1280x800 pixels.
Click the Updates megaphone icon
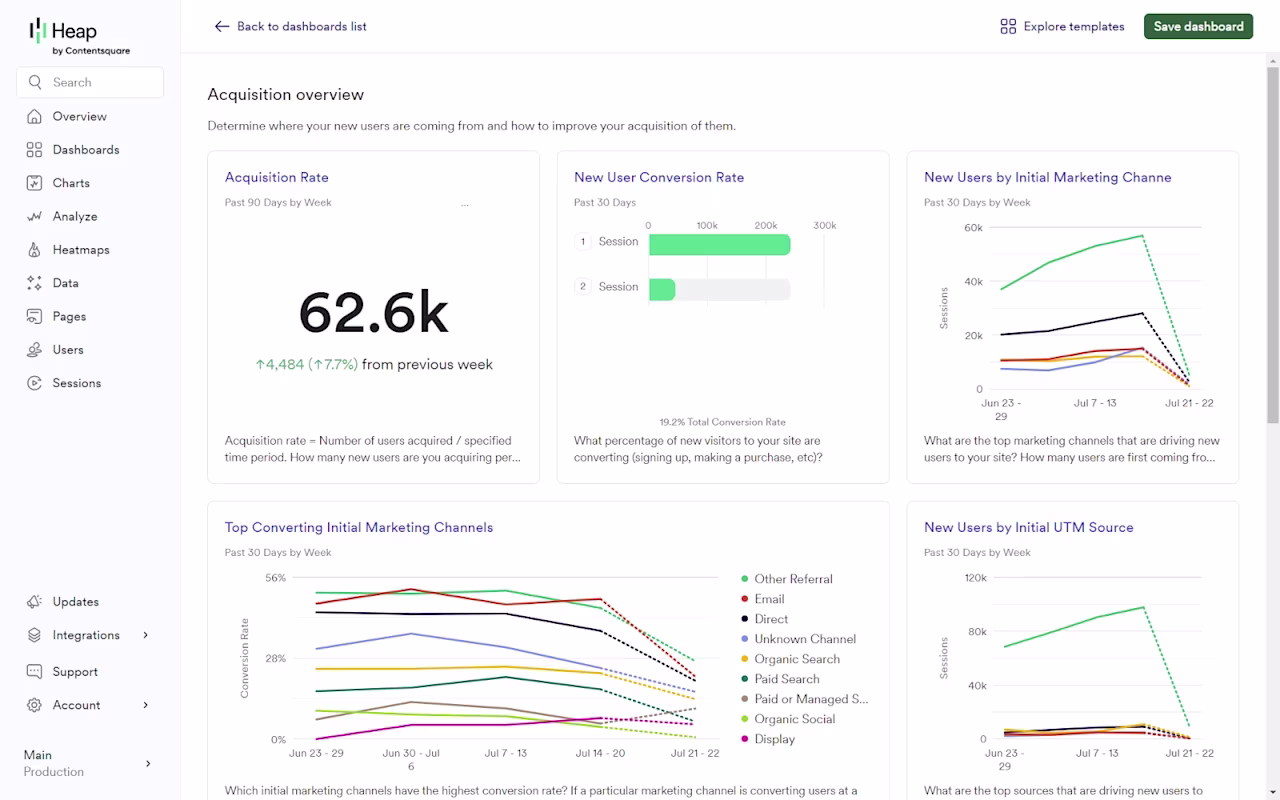coord(34,602)
